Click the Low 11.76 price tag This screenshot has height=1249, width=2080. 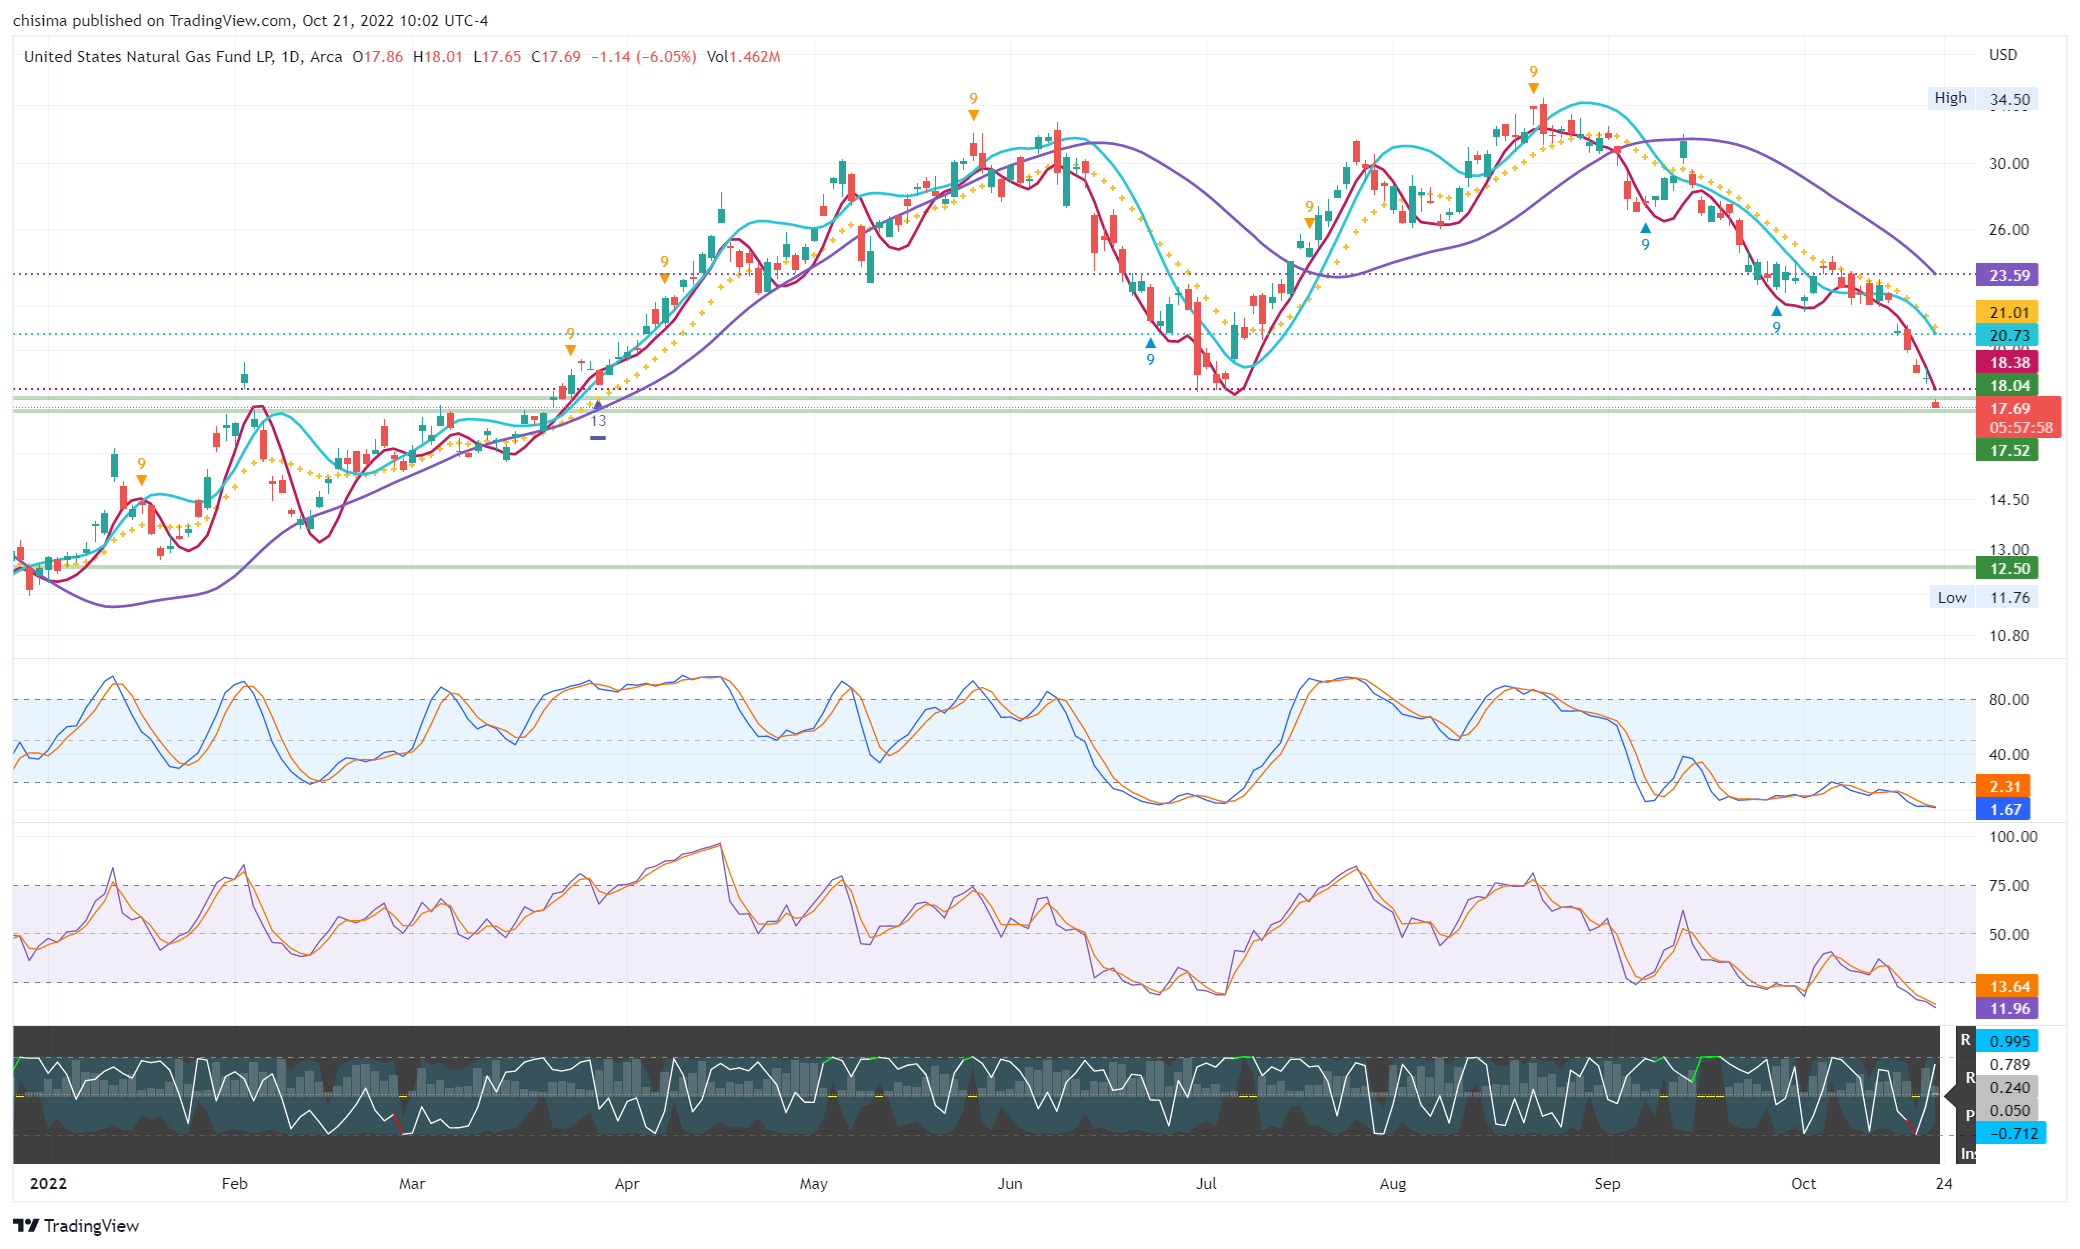(x=1984, y=597)
